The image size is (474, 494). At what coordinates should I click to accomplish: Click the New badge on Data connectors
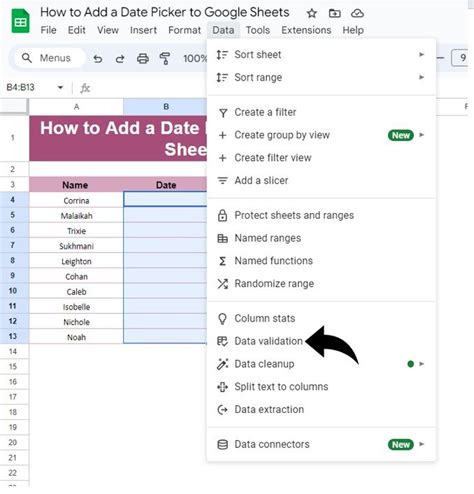click(x=401, y=445)
